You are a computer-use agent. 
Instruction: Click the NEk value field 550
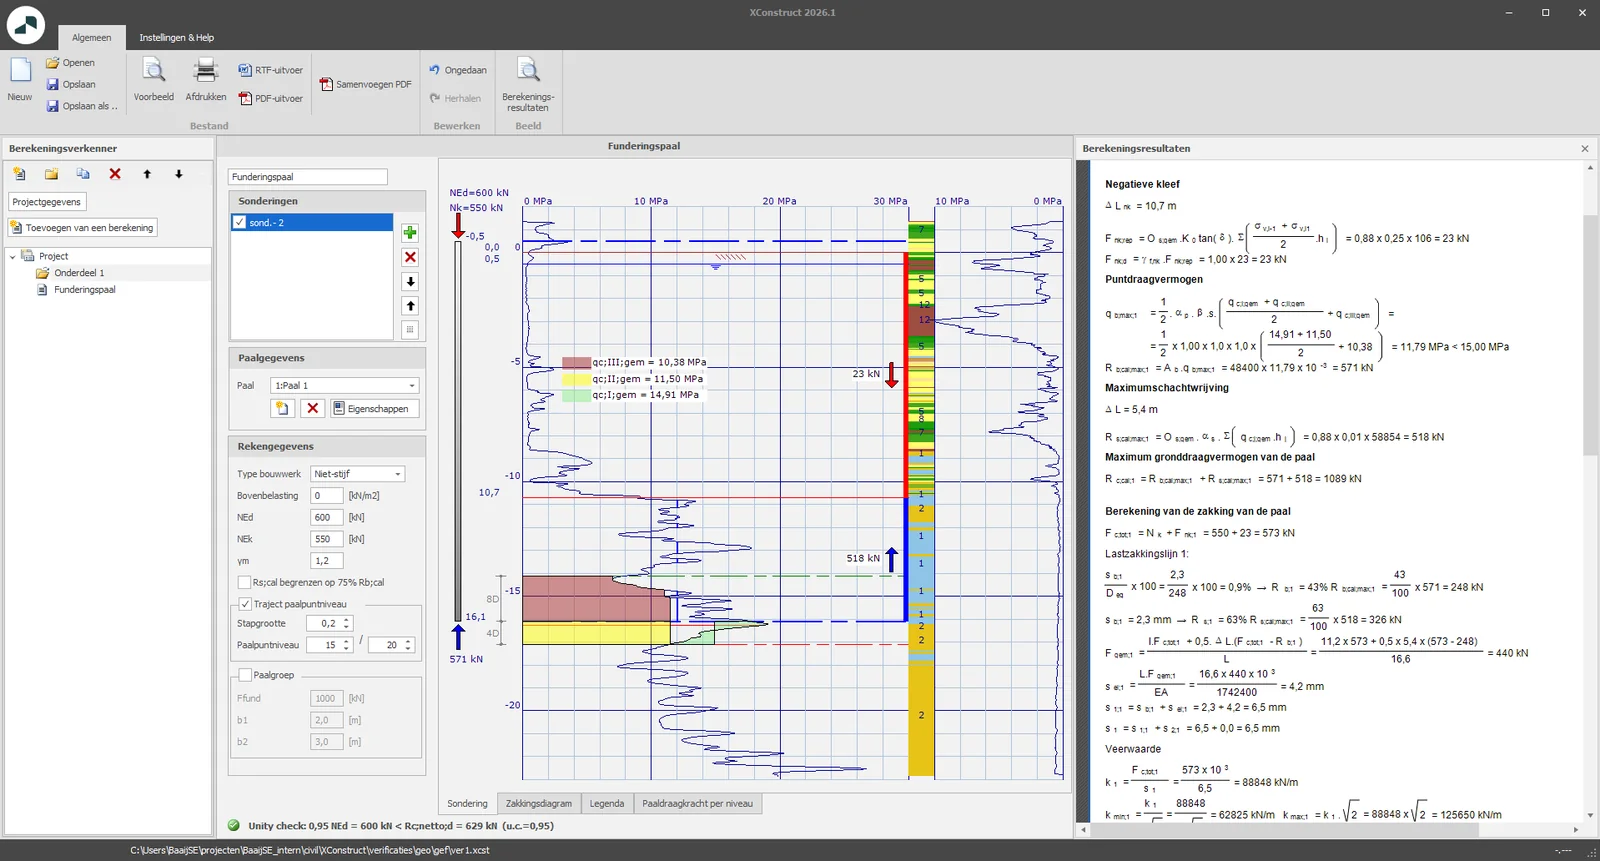point(327,539)
